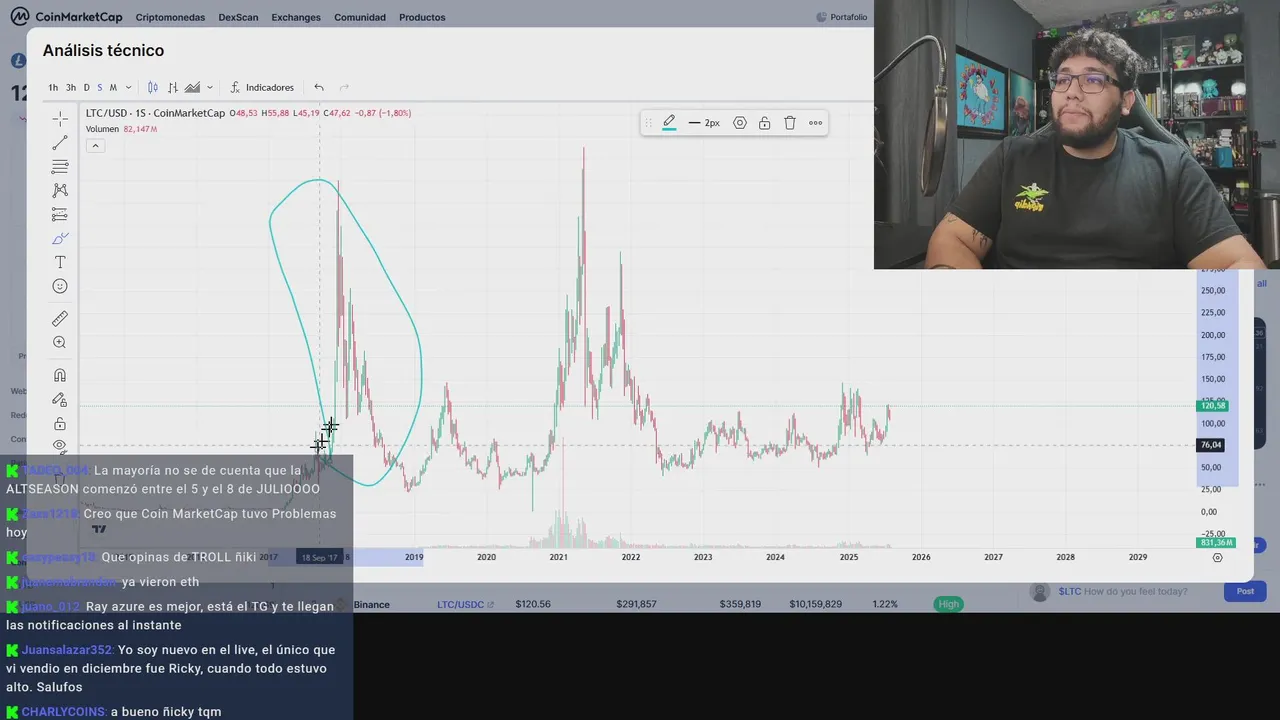Toggle hide all drawings eye icon
Screen dimensions: 1280x720
coord(60,445)
